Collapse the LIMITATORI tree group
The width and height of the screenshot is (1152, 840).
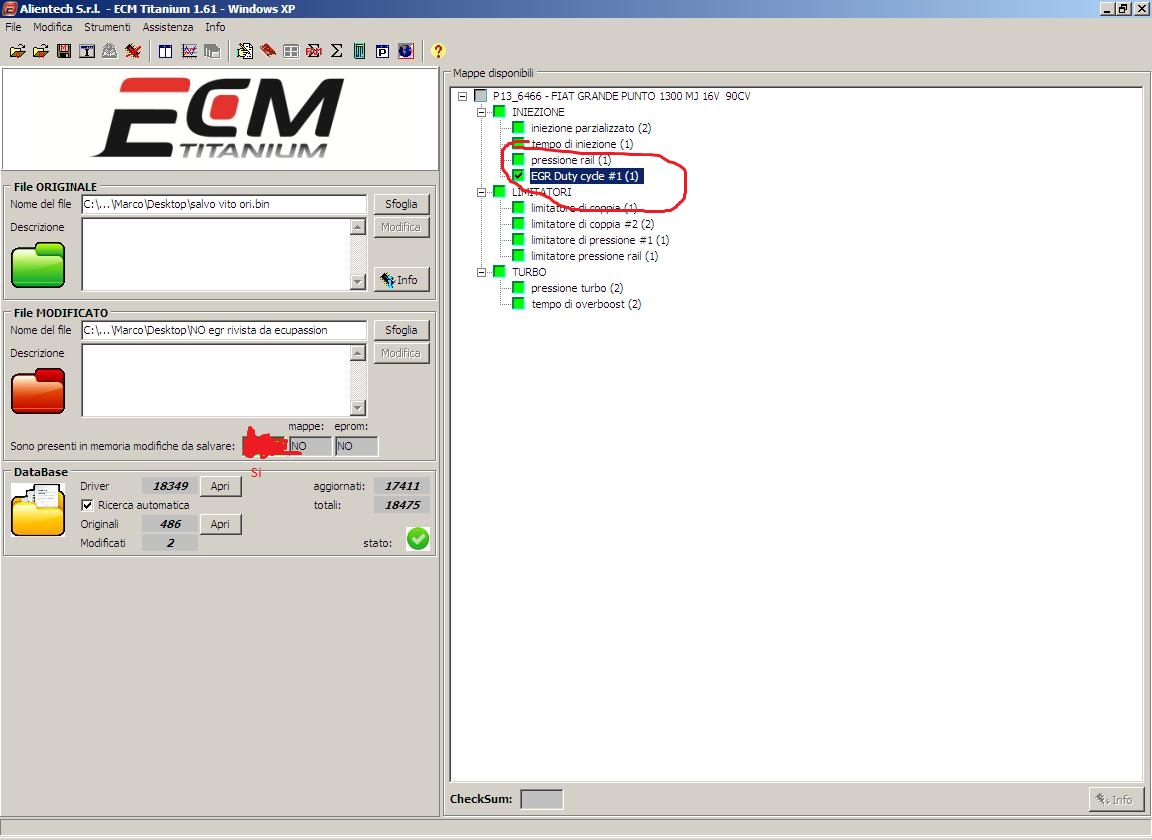[x=481, y=192]
